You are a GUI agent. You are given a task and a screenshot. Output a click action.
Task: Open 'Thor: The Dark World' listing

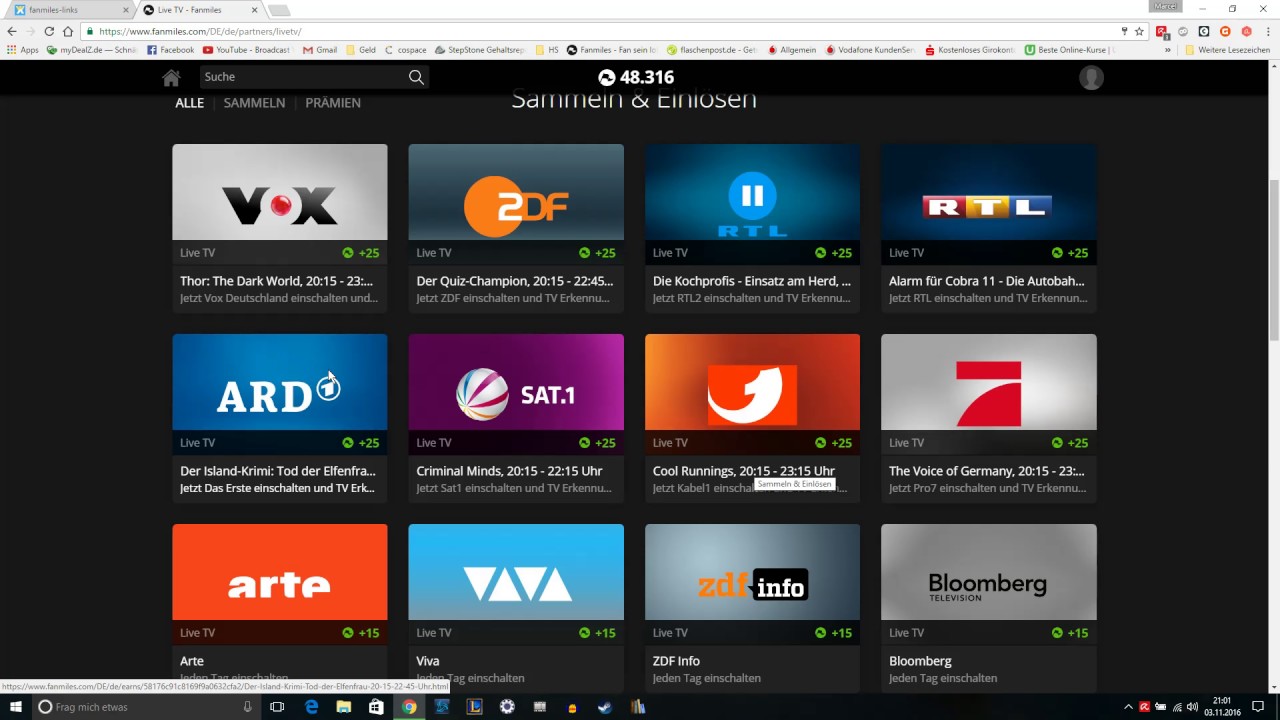pos(277,281)
